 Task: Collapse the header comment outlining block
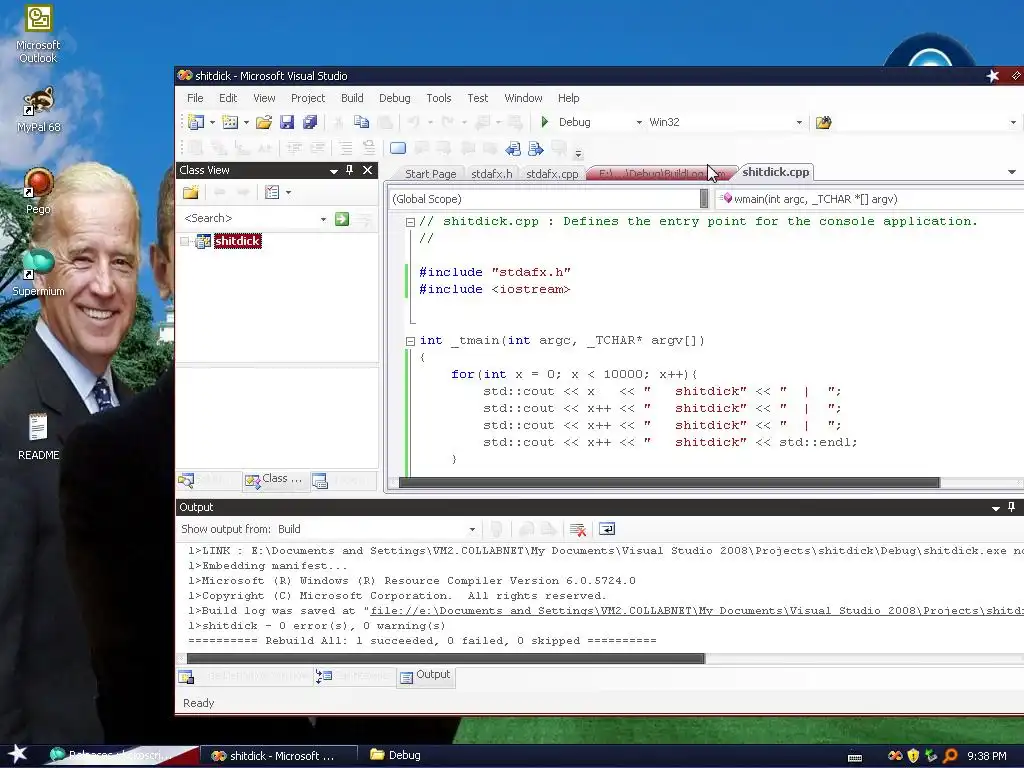[410, 222]
